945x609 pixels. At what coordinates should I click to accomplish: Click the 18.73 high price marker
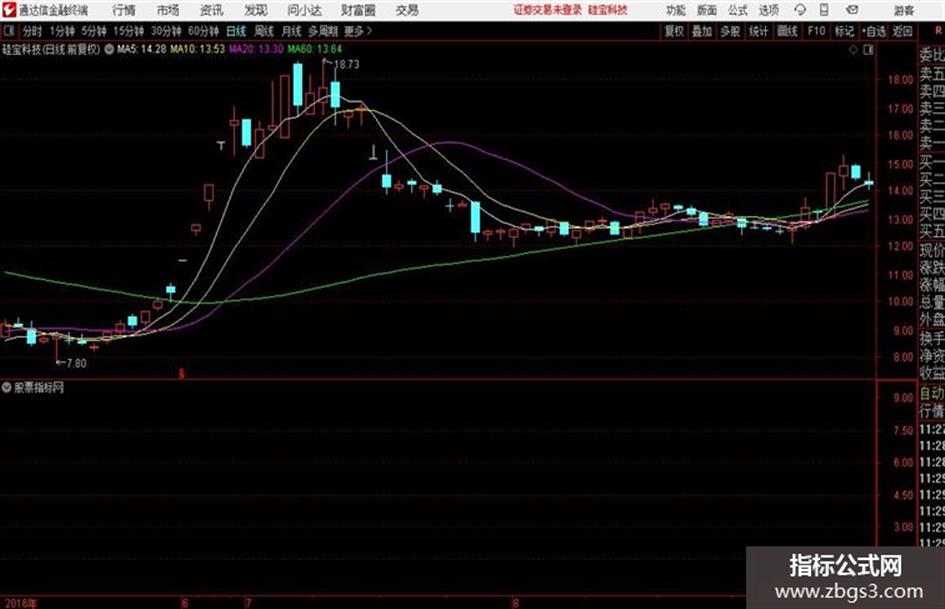pyautogui.click(x=347, y=64)
